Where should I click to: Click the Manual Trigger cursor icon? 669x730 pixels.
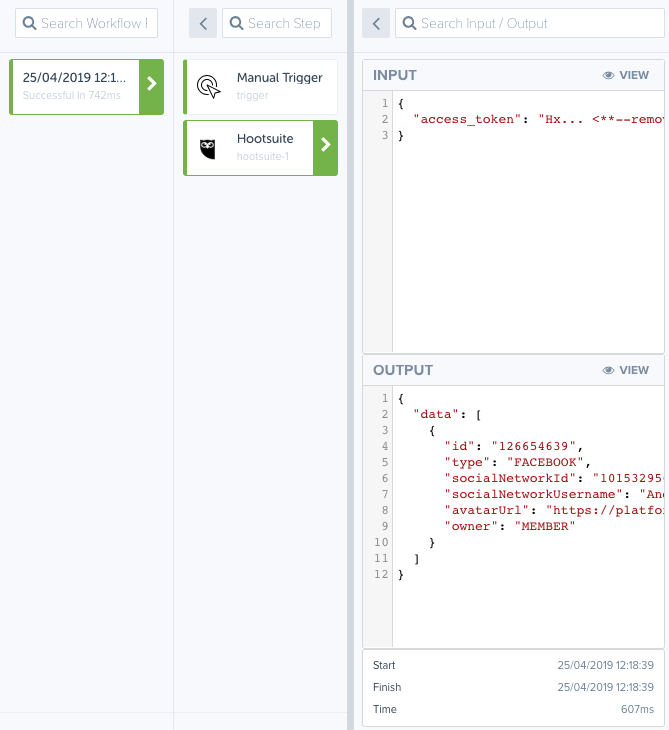[x=208, y=87]
